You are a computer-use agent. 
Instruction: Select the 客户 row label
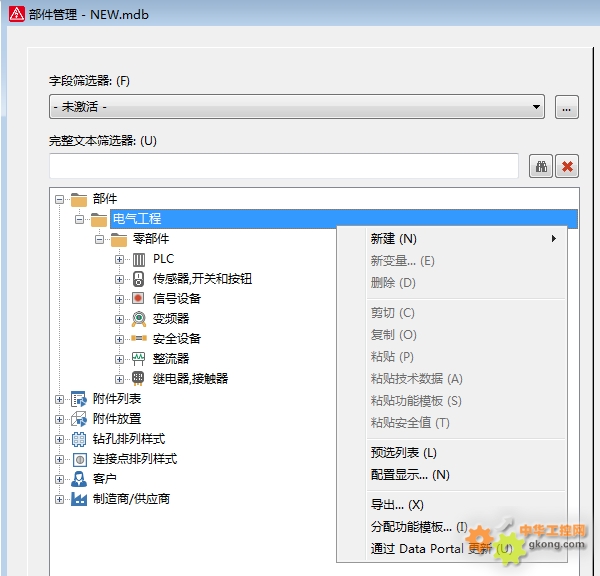point(104,479)
